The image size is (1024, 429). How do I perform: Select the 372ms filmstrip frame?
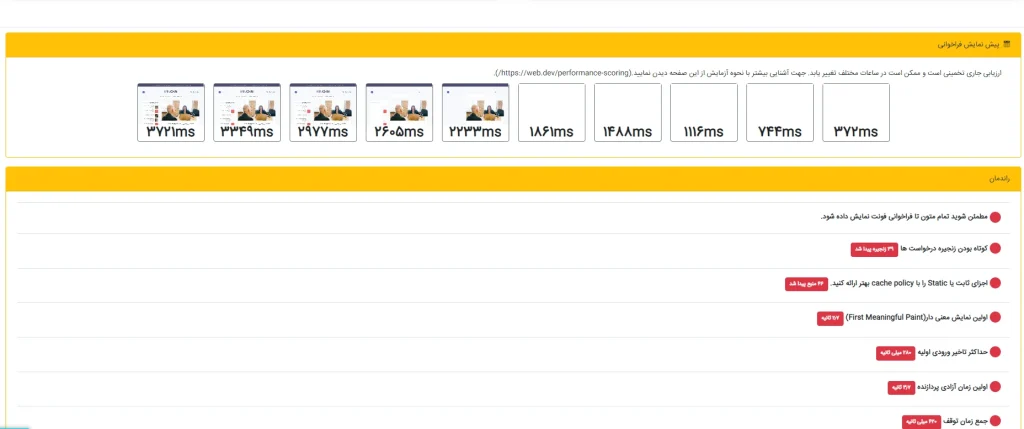[856, 114]
